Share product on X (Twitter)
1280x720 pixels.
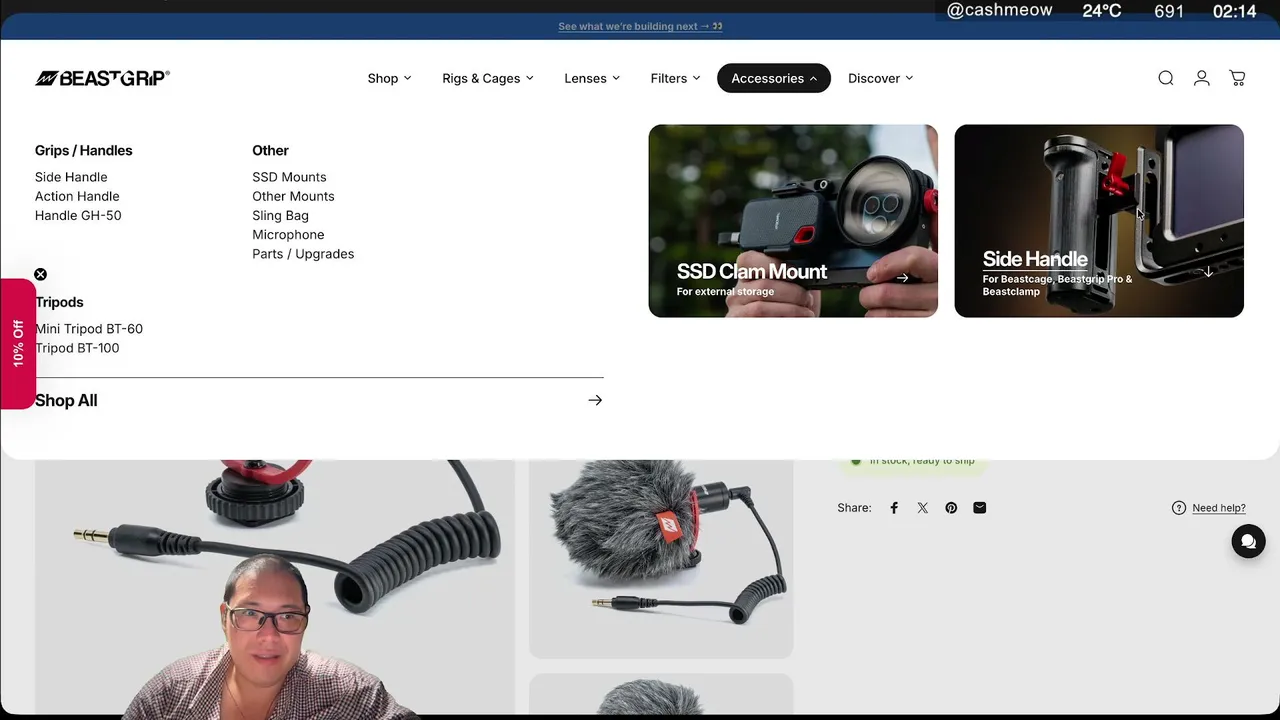click(x=923, y=508)
